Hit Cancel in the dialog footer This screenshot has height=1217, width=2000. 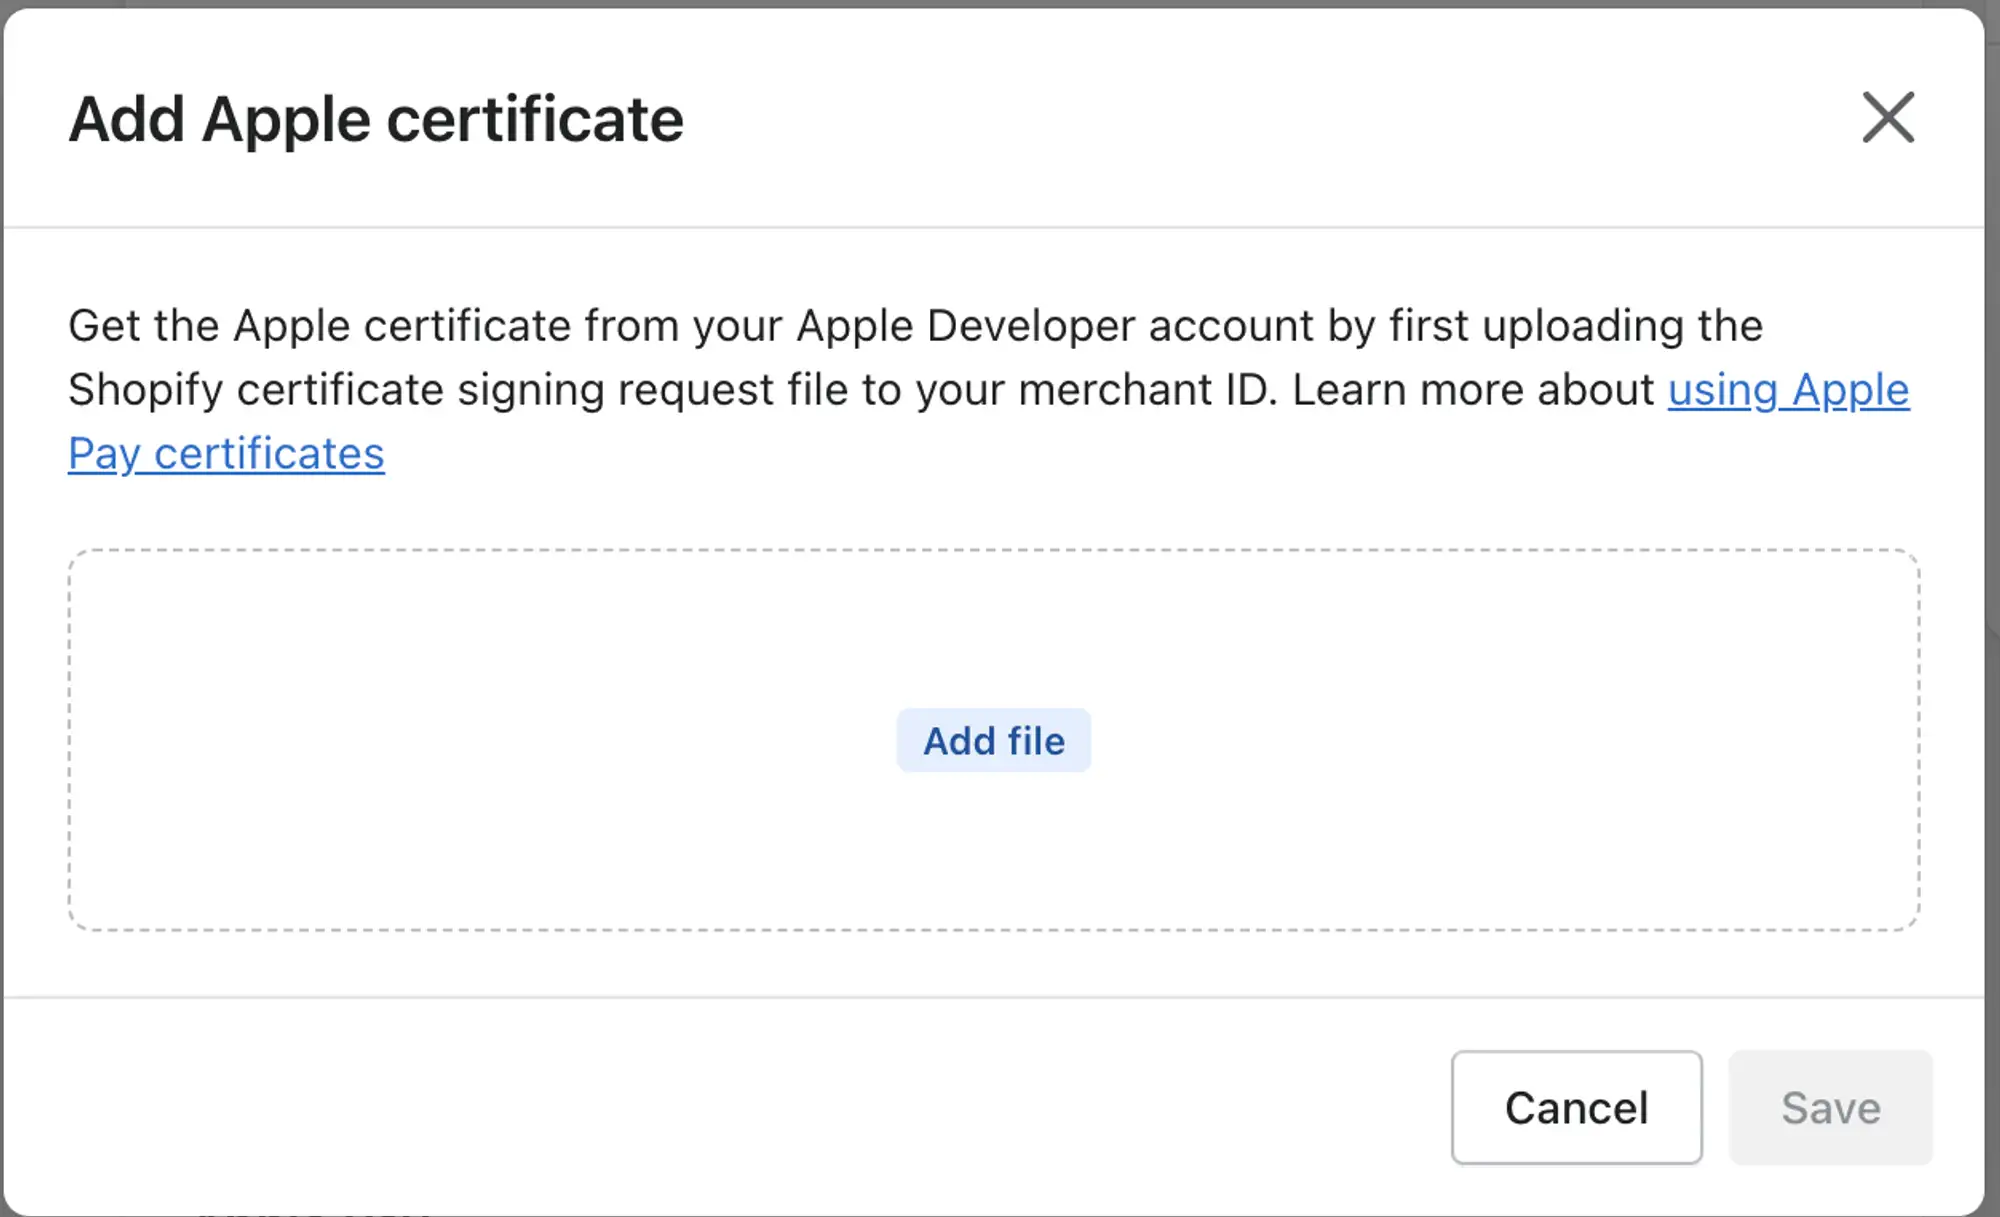(x=1576, y=1107)
